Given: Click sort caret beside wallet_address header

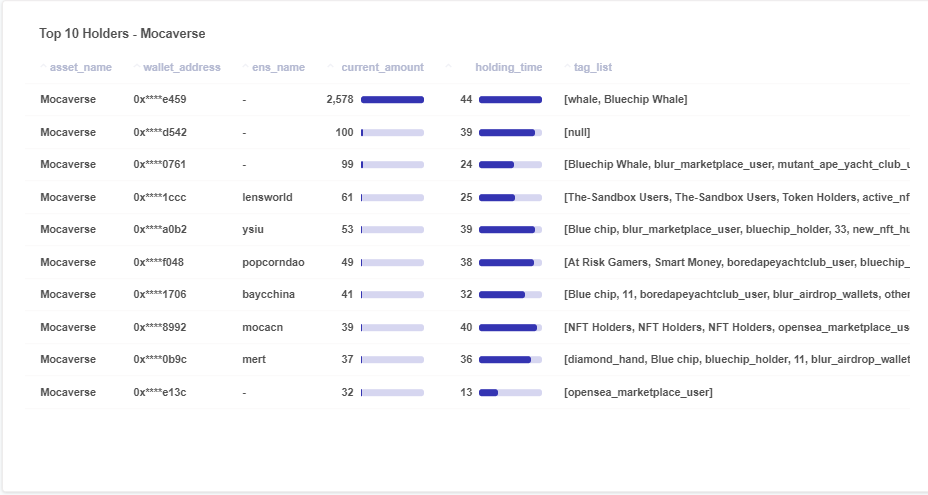Looking at the screenshot, I should pos(137,66).
